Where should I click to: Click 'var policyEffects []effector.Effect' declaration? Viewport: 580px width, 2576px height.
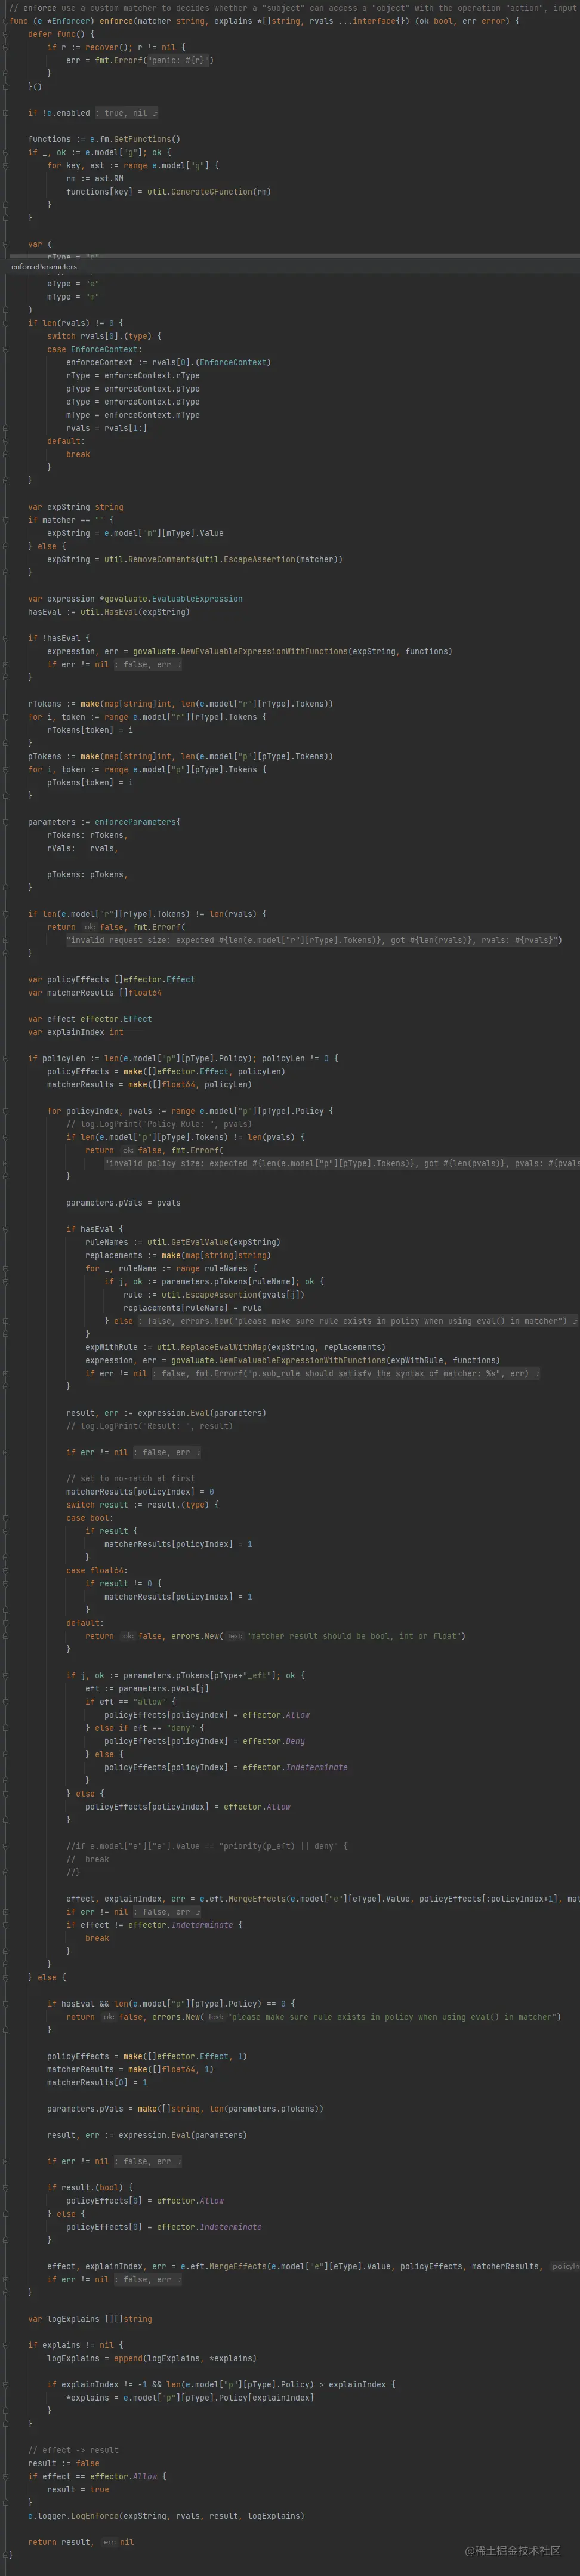click(111, 979)
